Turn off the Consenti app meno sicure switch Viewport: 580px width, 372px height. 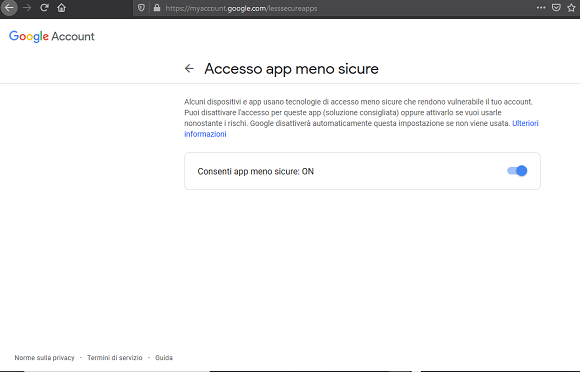coord(517,171)
